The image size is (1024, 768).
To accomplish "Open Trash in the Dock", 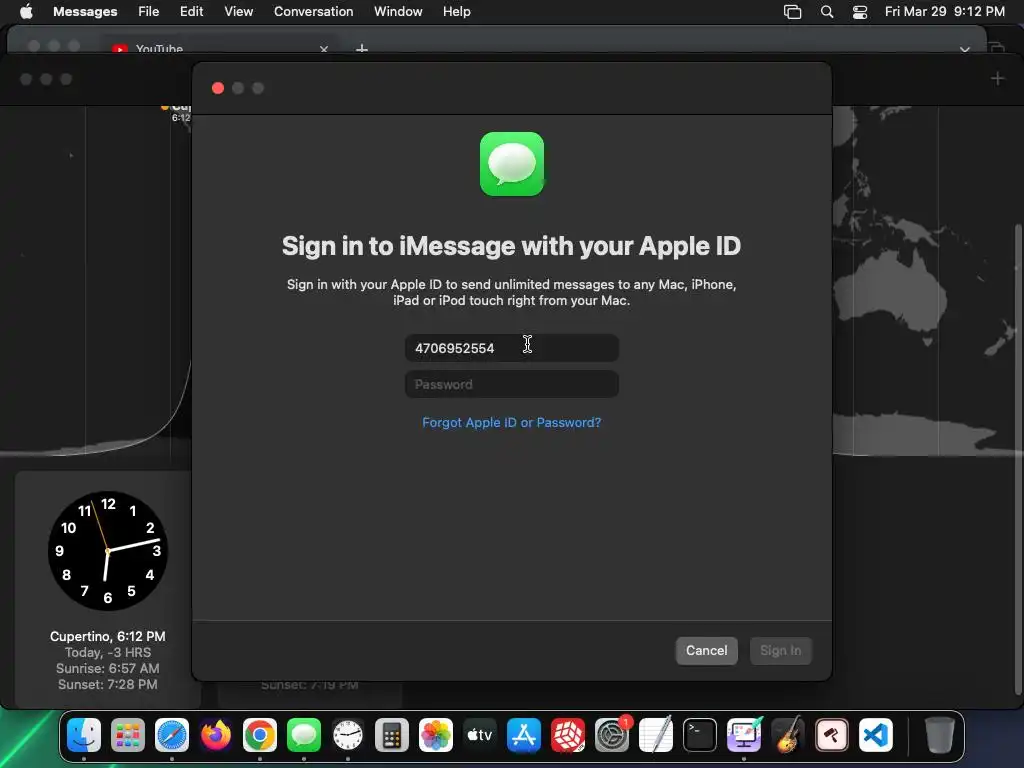I will point(939,735).
